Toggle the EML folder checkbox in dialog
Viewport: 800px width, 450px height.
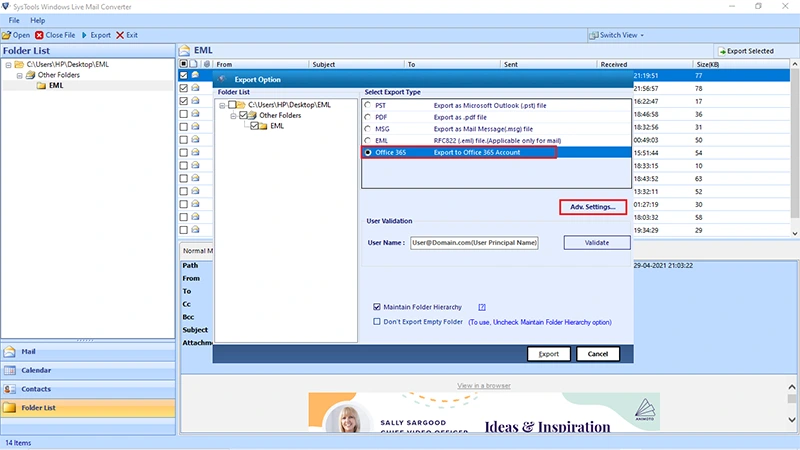click(254, 126)
